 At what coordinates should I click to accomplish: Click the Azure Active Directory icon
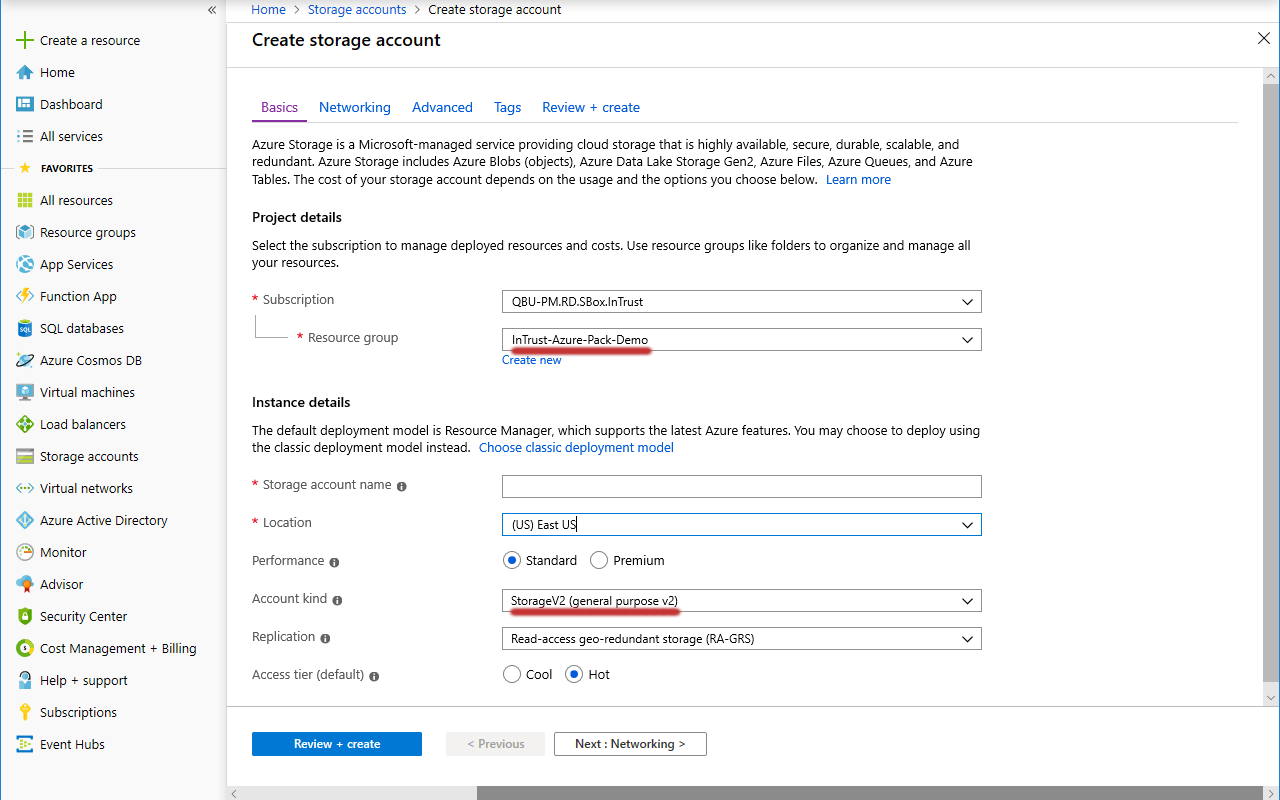[x=25, y=520]
